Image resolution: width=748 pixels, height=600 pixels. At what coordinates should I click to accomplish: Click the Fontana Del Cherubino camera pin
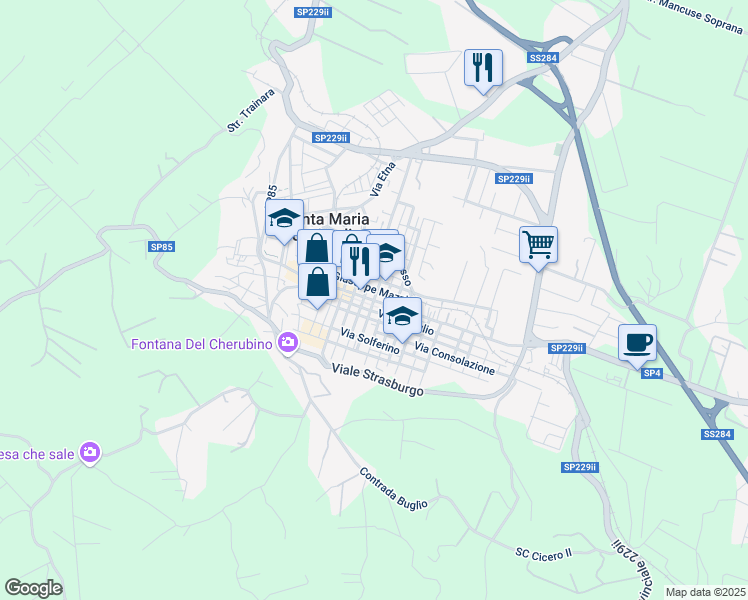click(x=288, y=344)
